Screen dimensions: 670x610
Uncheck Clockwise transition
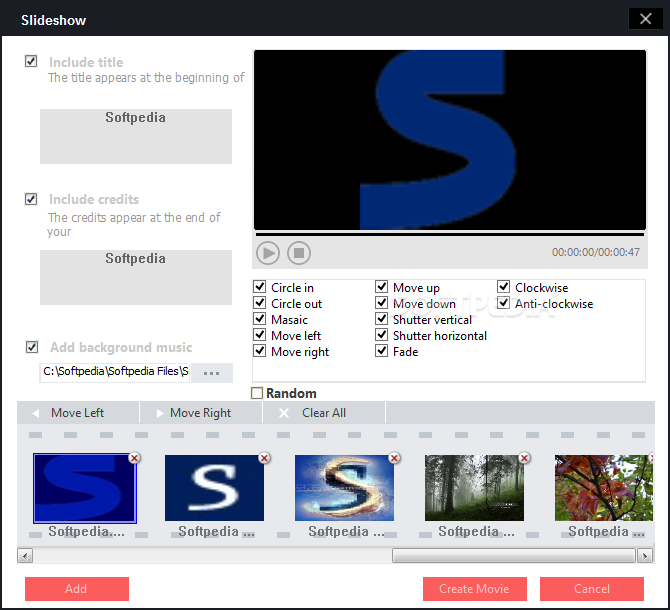click(503, 287)
